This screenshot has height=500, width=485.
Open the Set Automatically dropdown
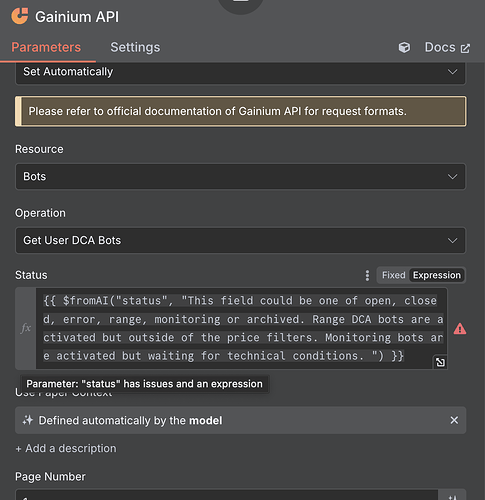[x=240, y=72]
